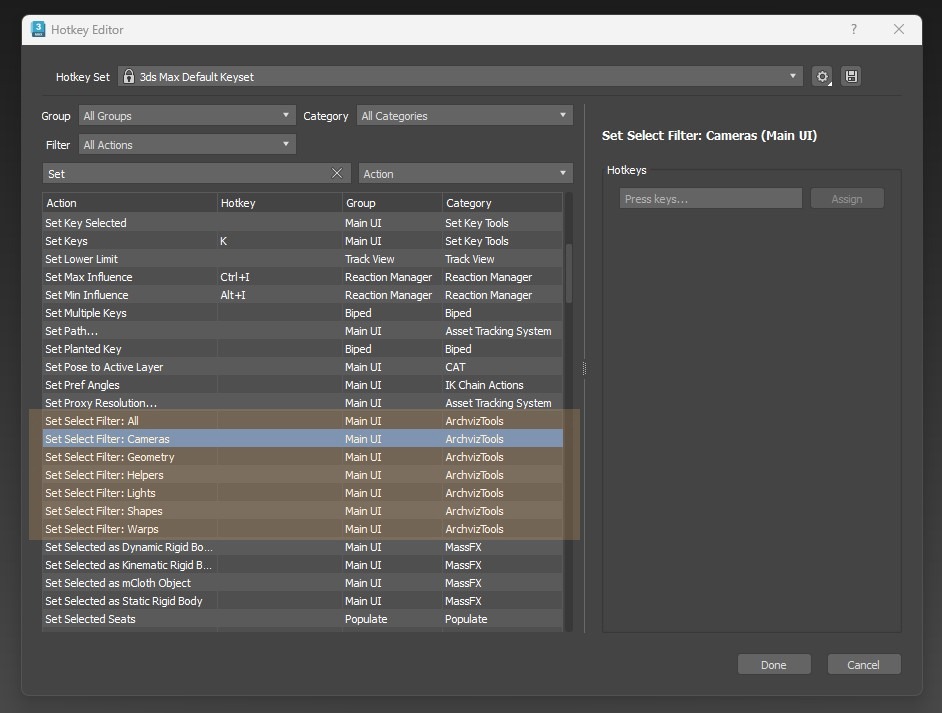Click the action list vertical scrollbar

click(x=569, y=274)
